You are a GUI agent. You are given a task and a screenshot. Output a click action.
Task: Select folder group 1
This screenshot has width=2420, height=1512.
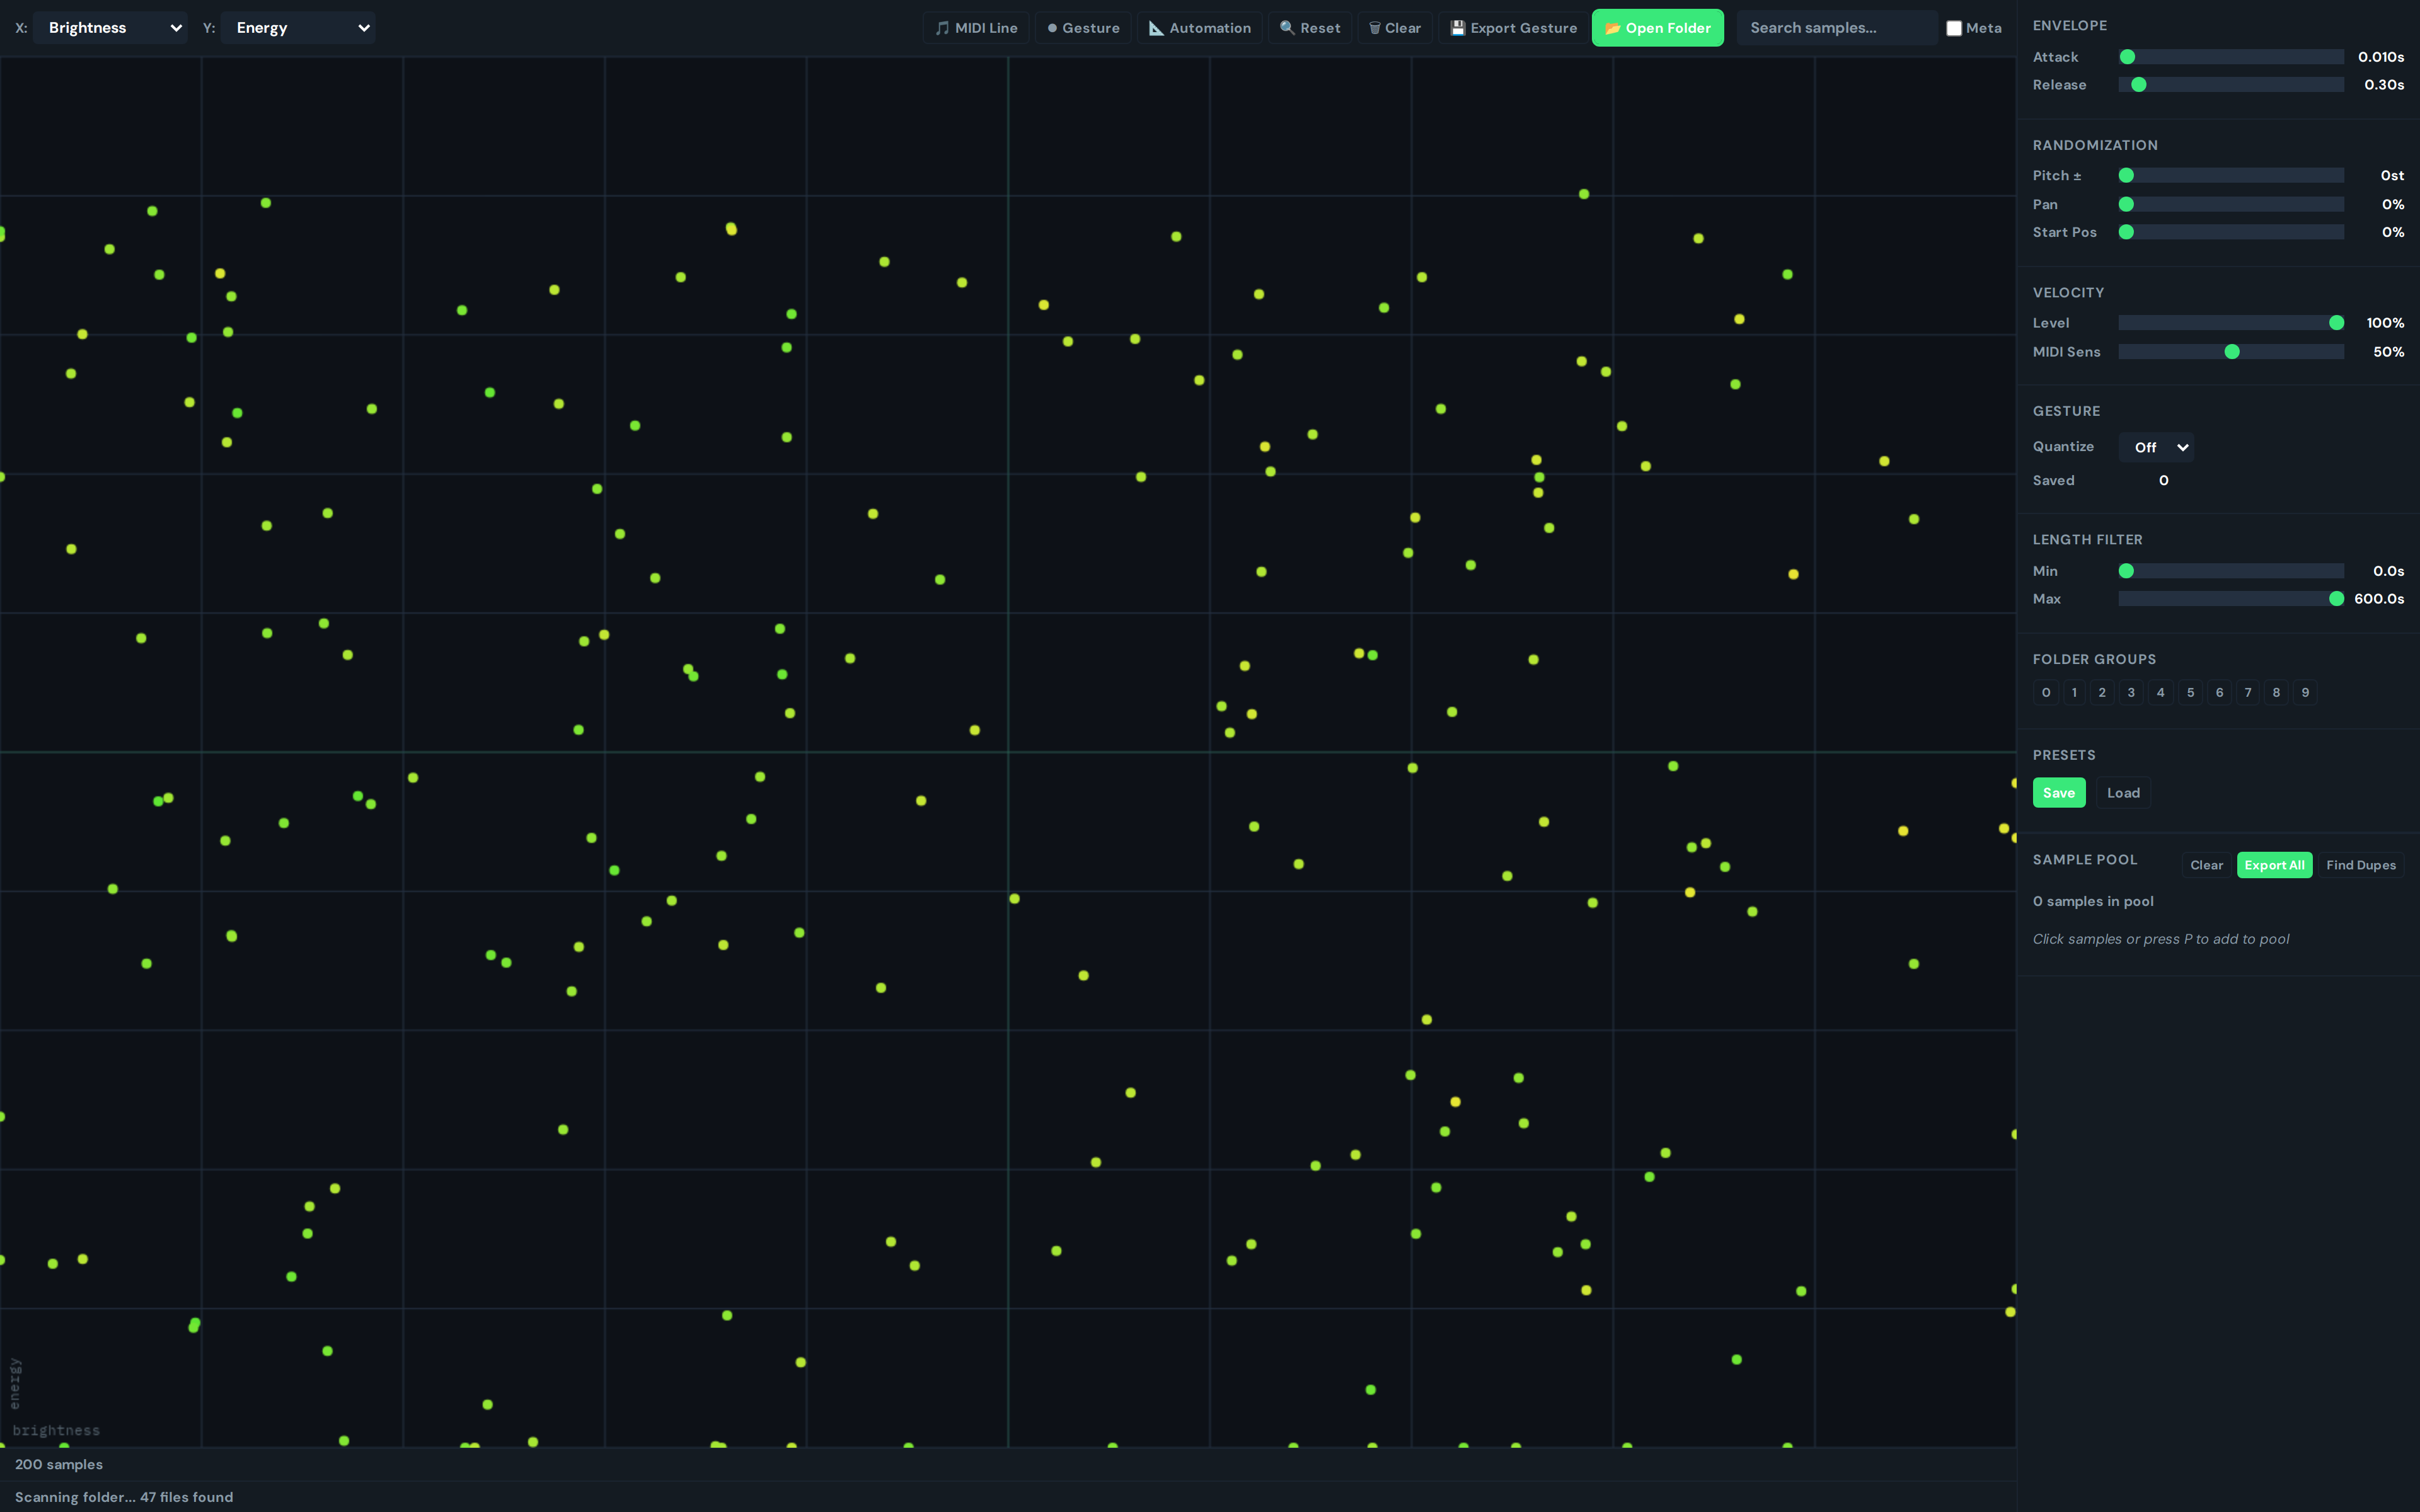2074,692
